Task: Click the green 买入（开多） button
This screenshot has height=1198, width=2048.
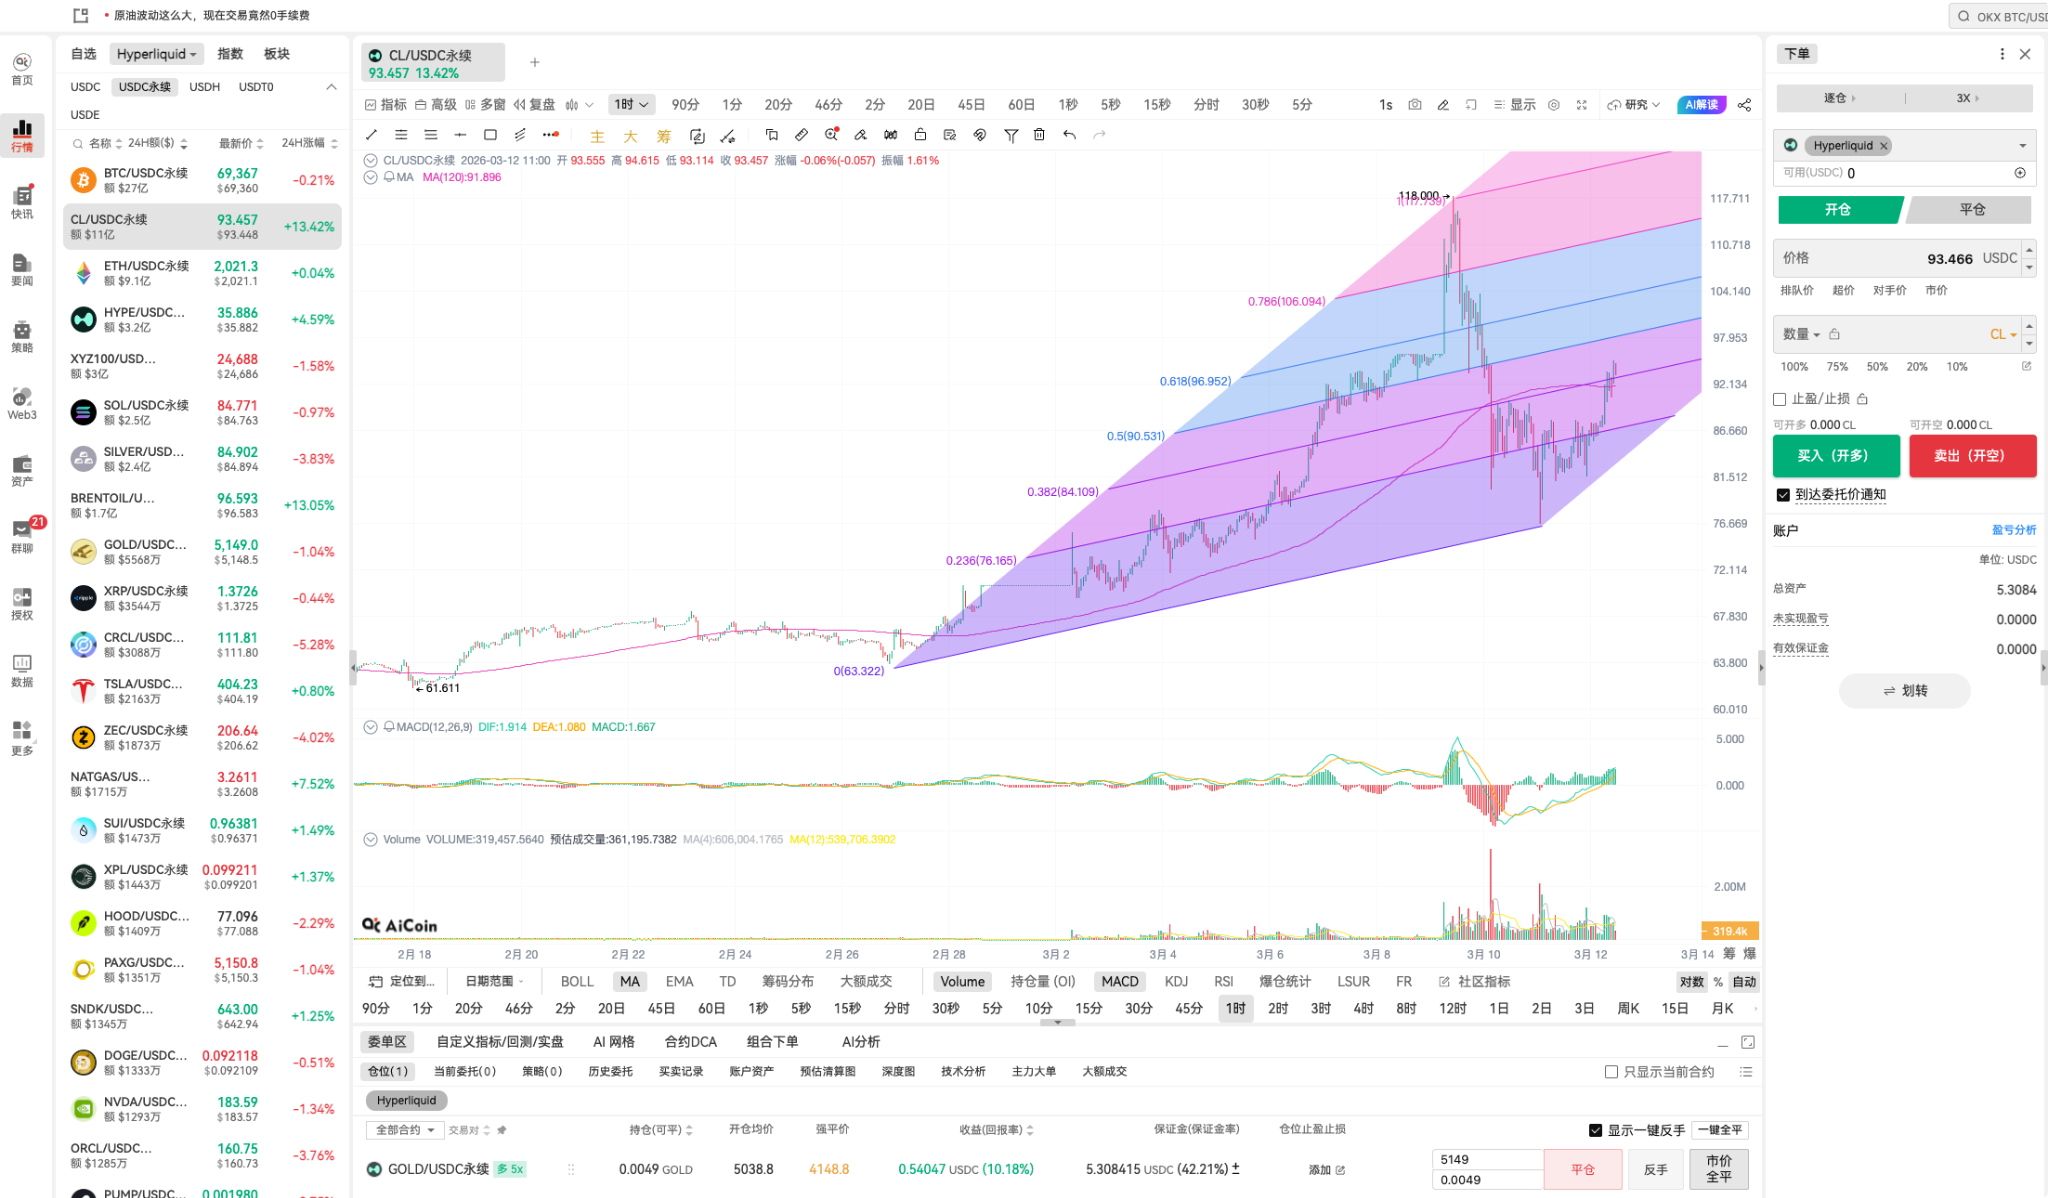Action: click(1836, 456)
